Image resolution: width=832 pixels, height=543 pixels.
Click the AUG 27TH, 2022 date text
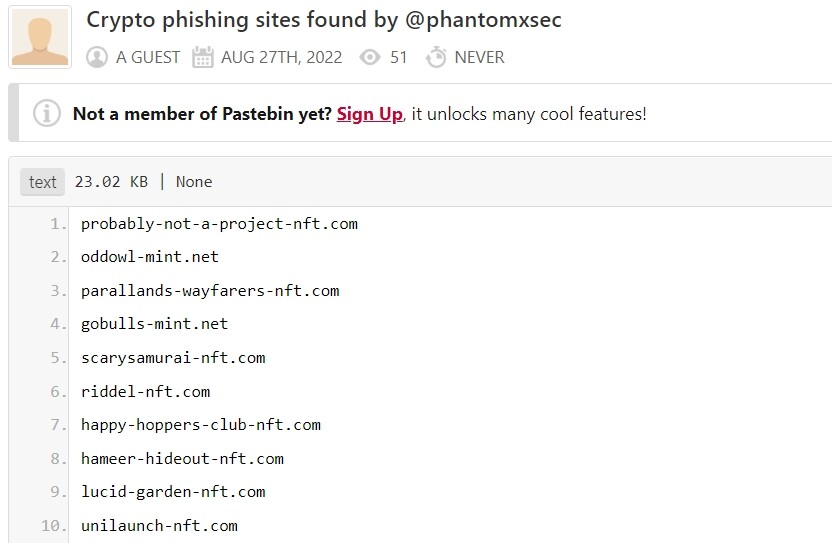click(282, 58)
